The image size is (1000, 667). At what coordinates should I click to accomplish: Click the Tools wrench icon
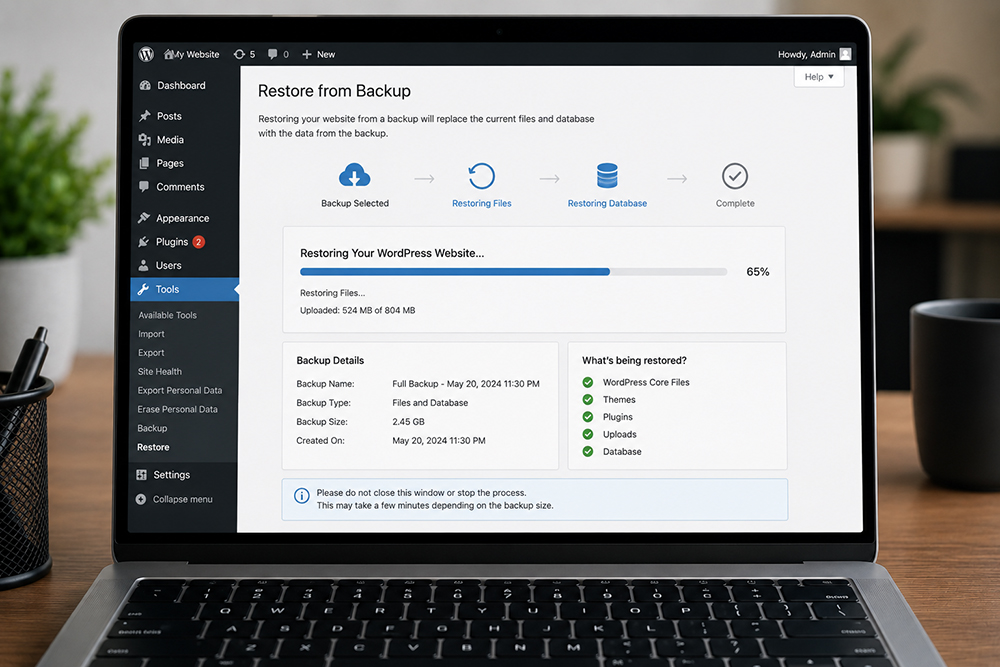(143, 289)
